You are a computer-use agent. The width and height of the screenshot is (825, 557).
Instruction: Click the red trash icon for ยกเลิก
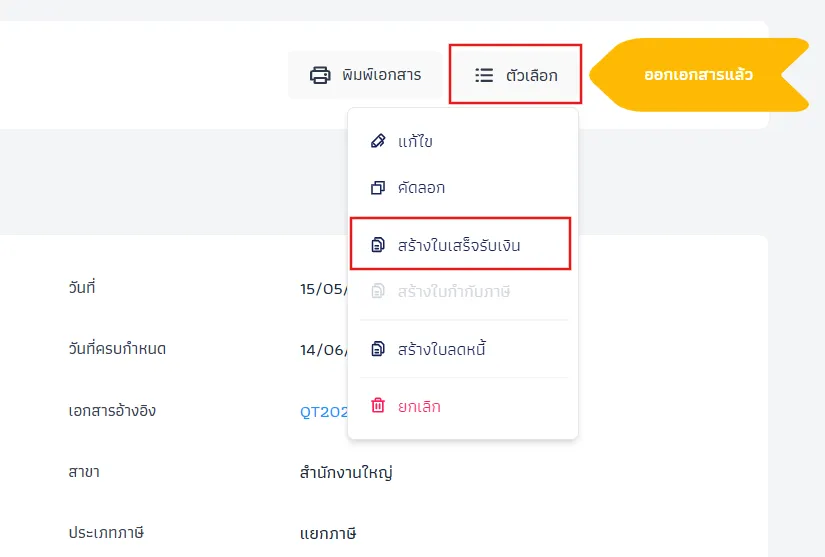click(378, 406)
